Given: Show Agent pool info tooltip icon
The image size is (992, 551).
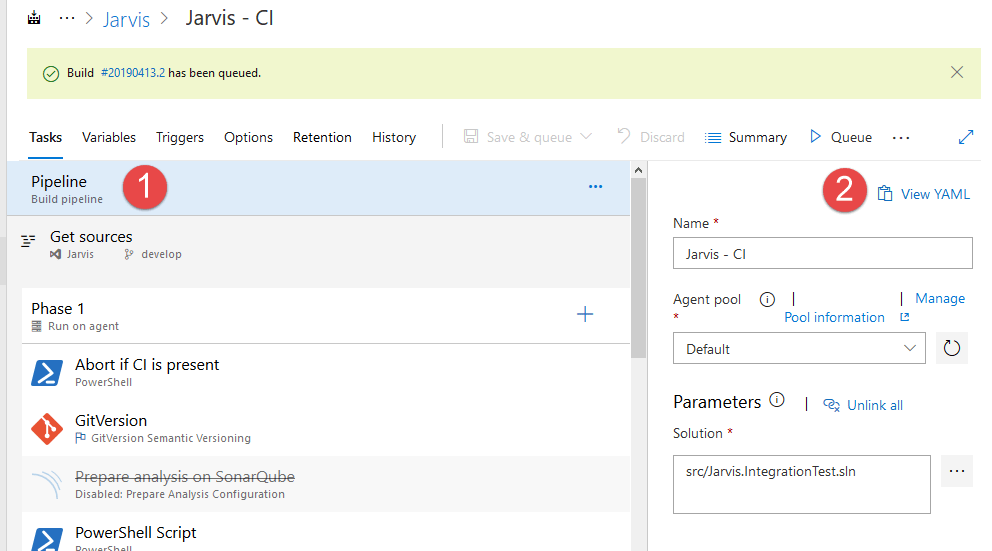Looking at the screenshot, I should pos(767,299).
